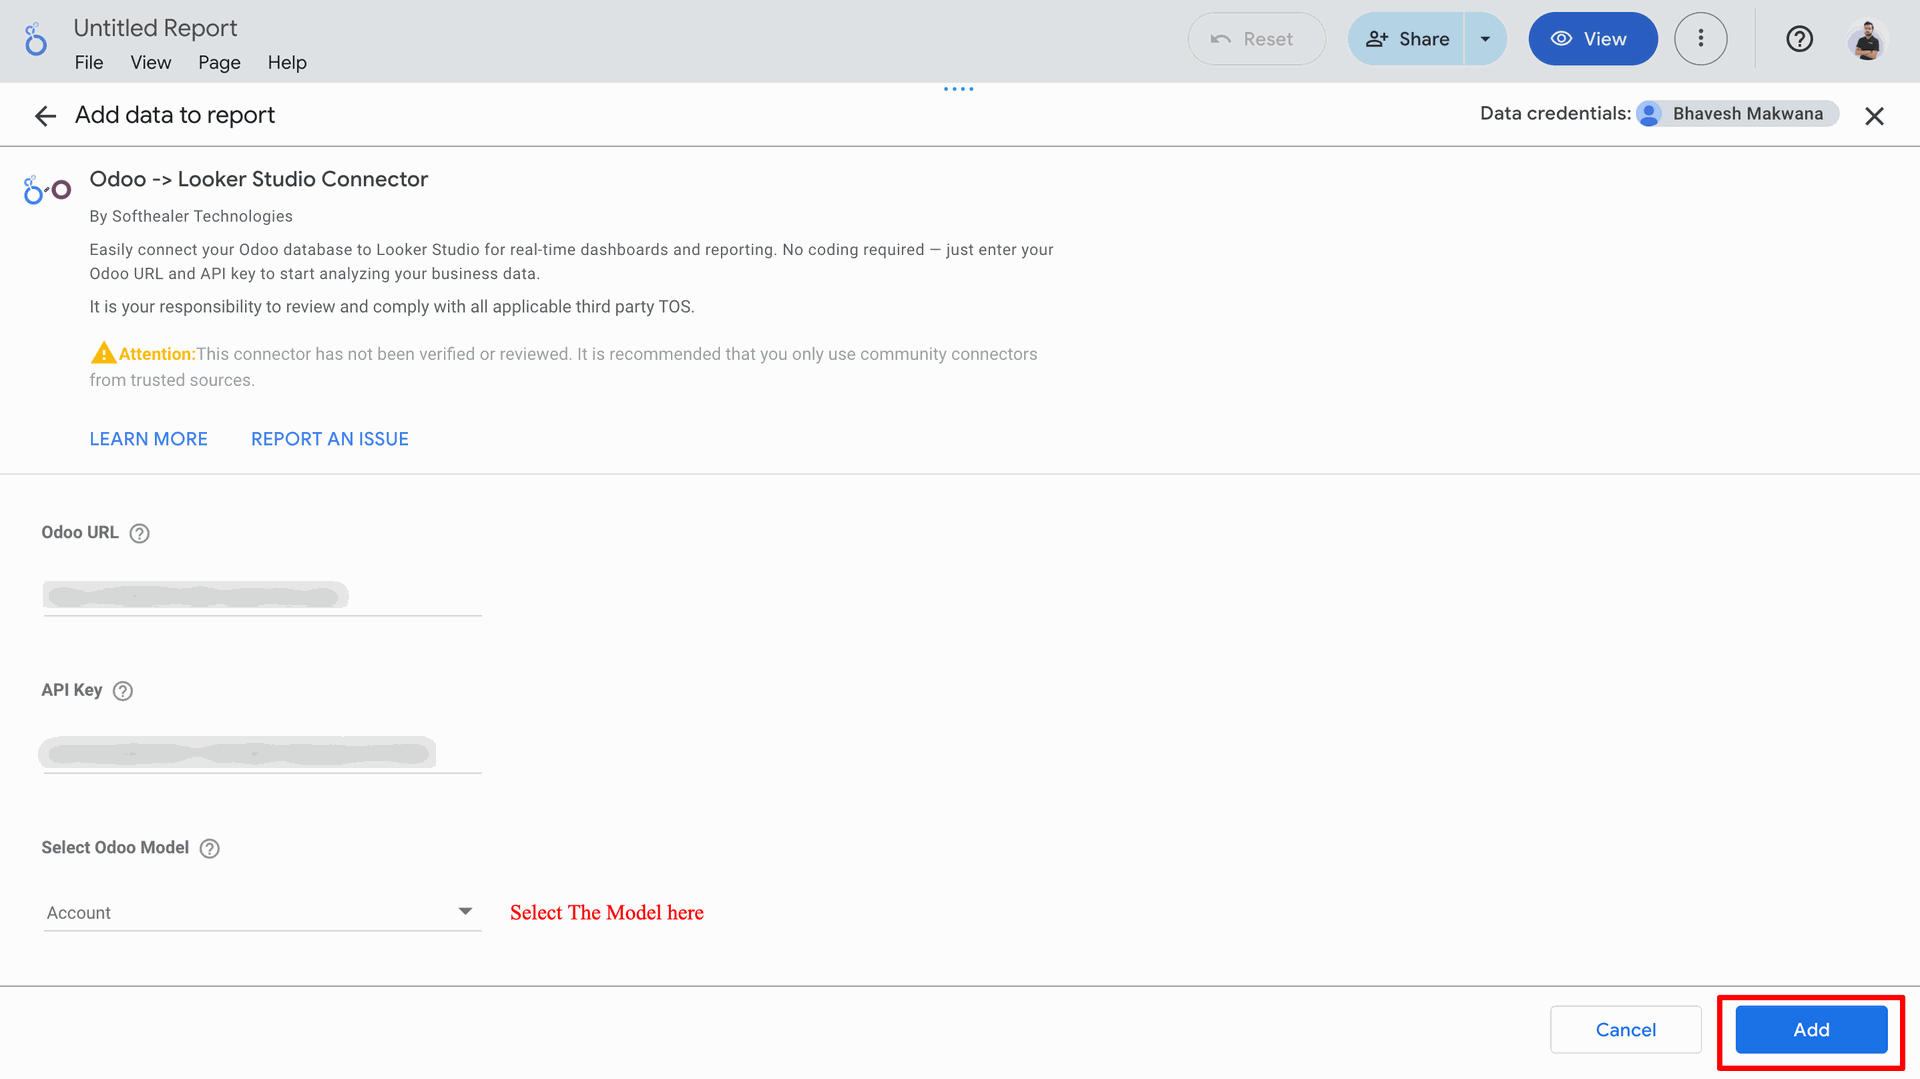The width and height of the screenshot is (1920, 1079).
Task: Click the Odoo URL help icon
Action: point(140,533)
